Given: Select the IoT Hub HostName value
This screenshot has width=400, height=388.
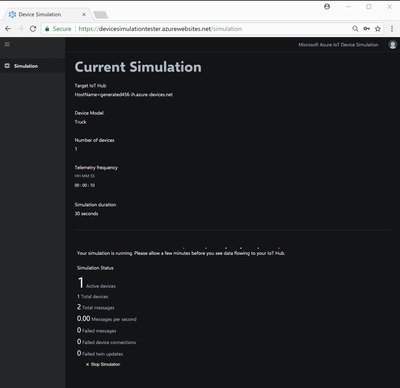Looking at the screenshot, I should pos(124,95).
